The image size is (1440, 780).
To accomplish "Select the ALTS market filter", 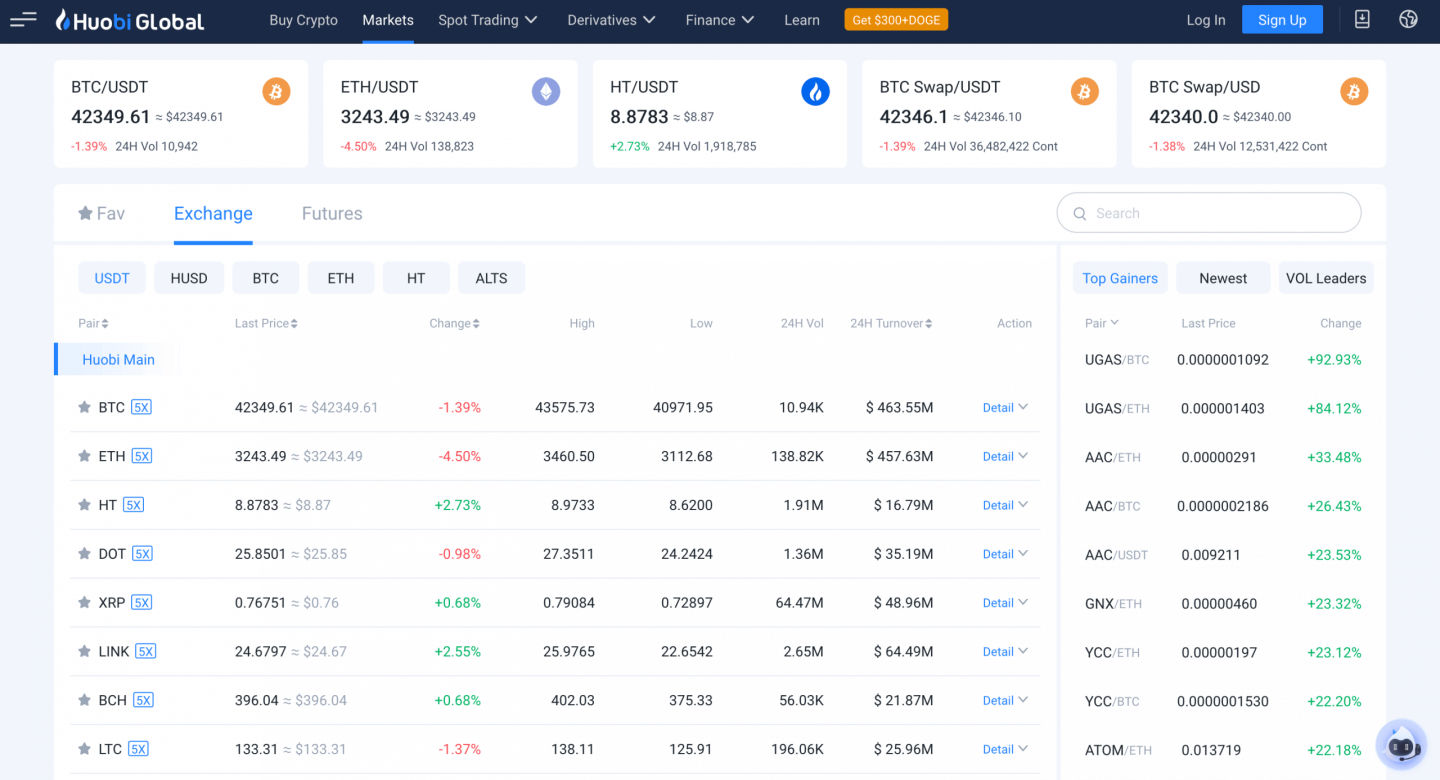I will tap(491, 278).
